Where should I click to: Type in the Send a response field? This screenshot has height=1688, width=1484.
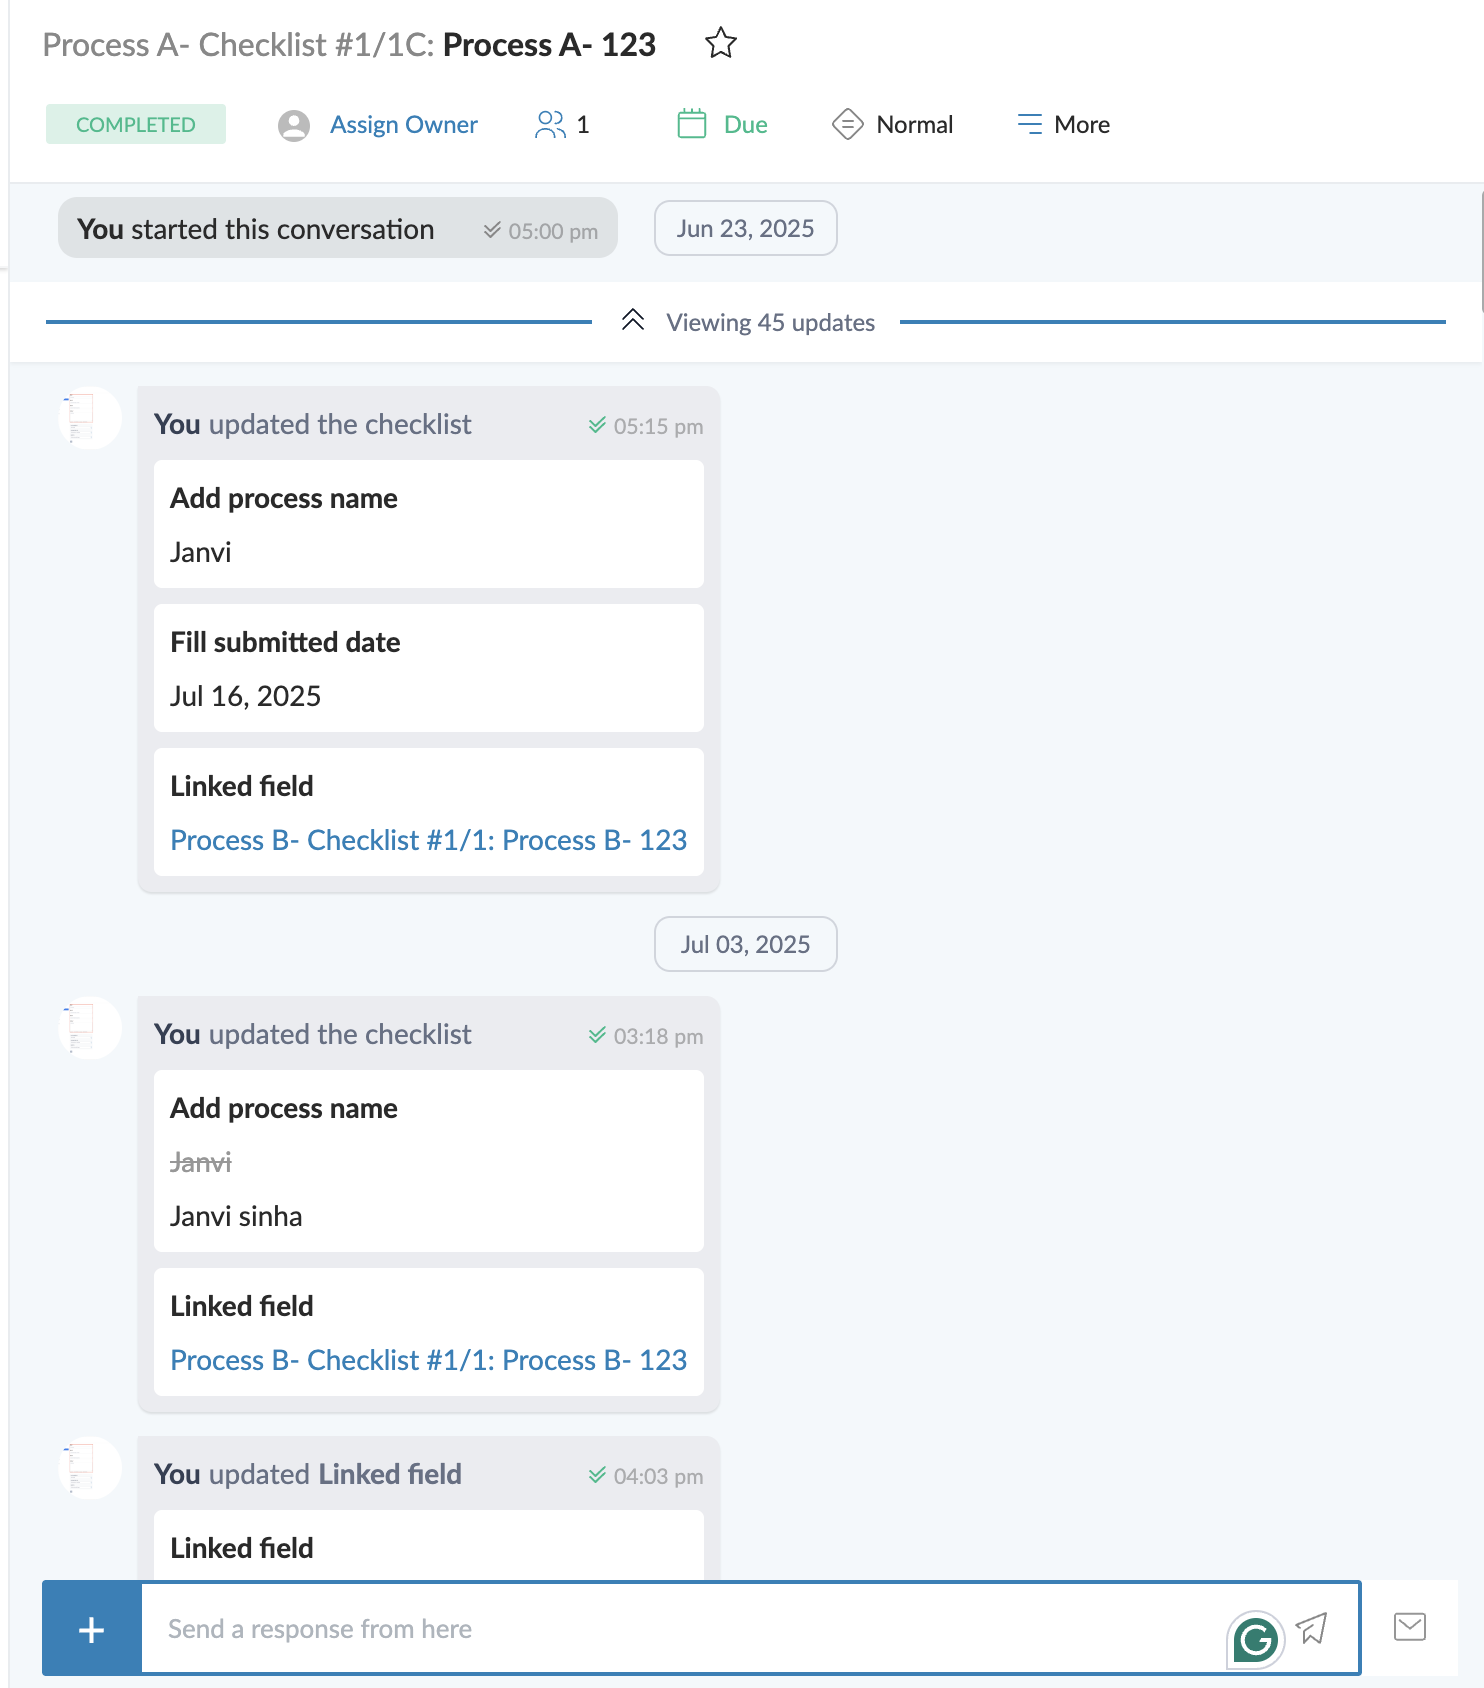coord(680,1629)
